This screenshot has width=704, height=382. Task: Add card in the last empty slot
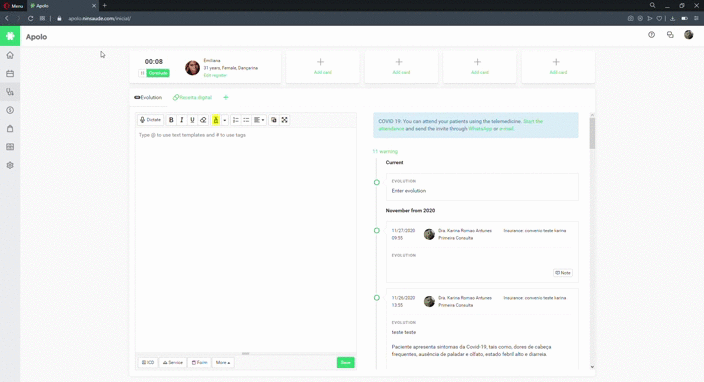(558, 66)
